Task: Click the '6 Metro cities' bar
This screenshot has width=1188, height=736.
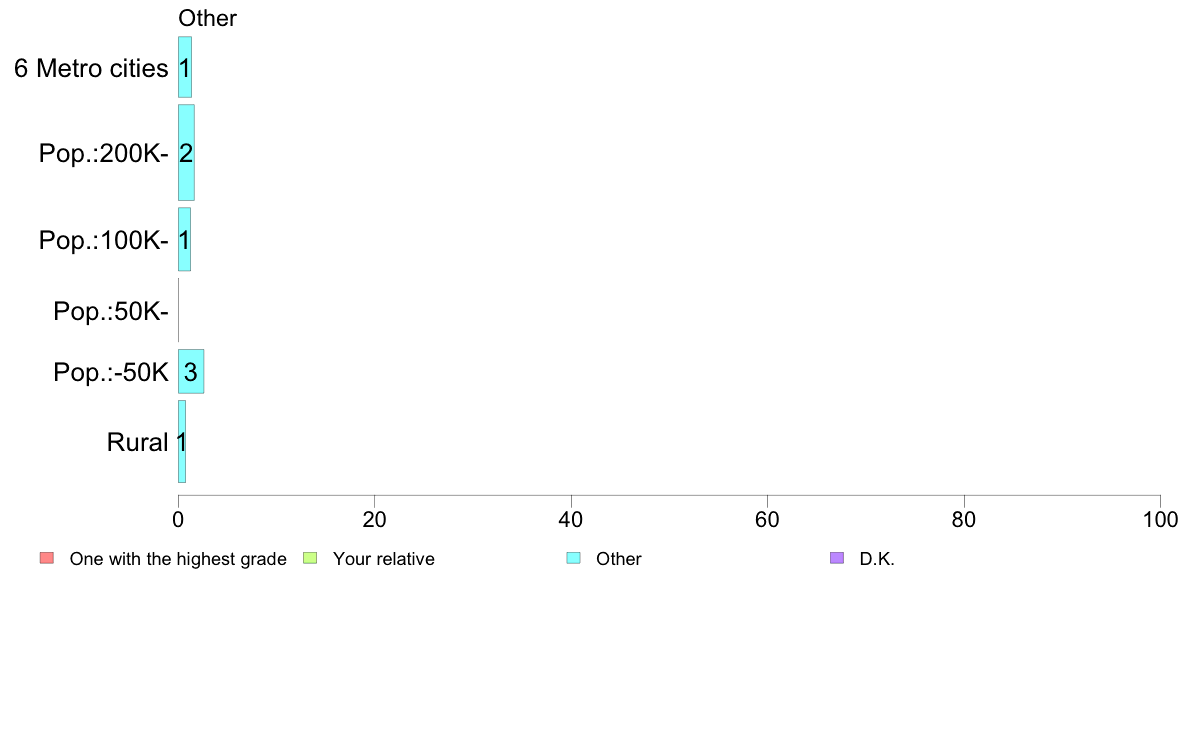Action: coord(185,67)
